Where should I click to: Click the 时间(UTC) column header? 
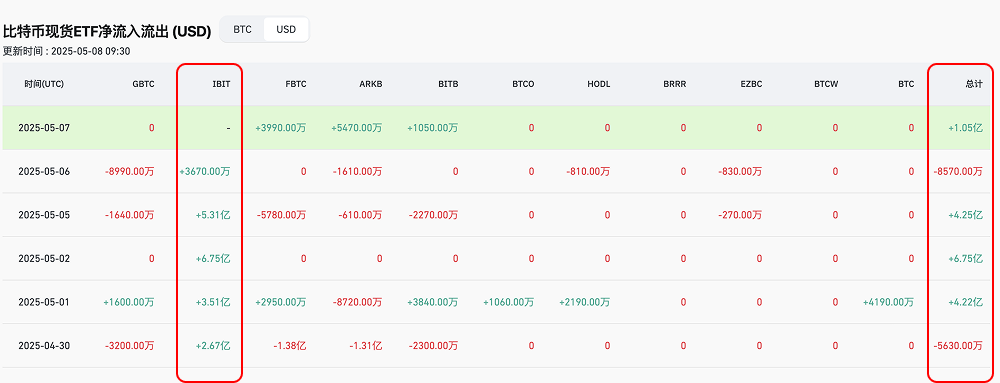point(44,84)
